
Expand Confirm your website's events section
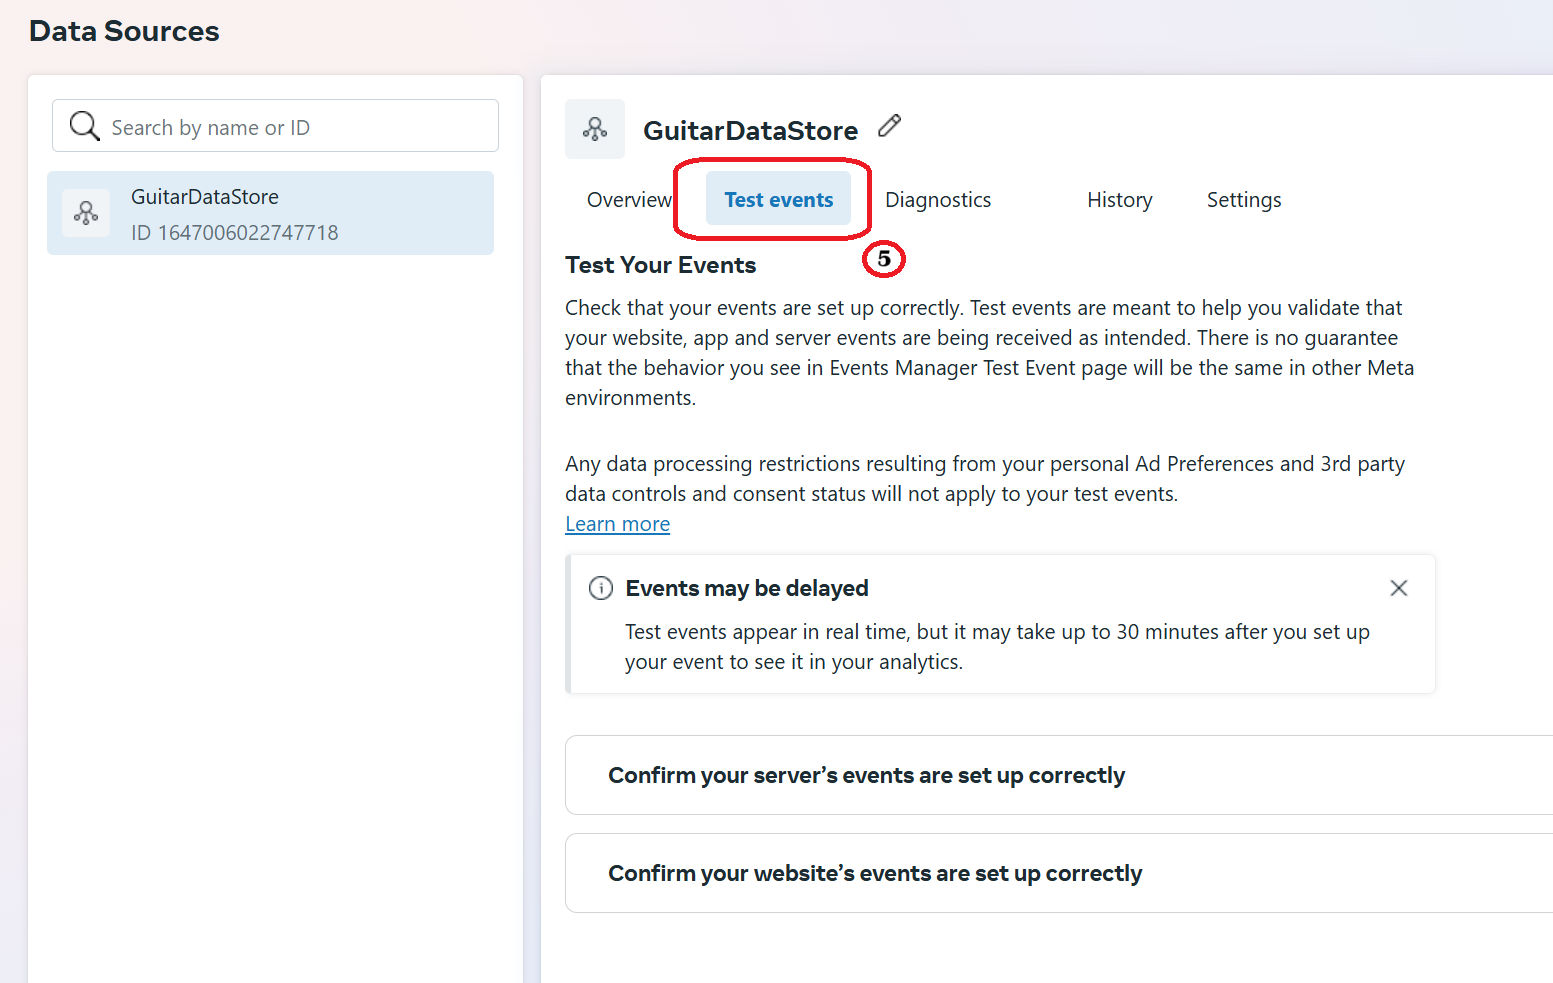pyautogui.click(x=1059, y=873)
